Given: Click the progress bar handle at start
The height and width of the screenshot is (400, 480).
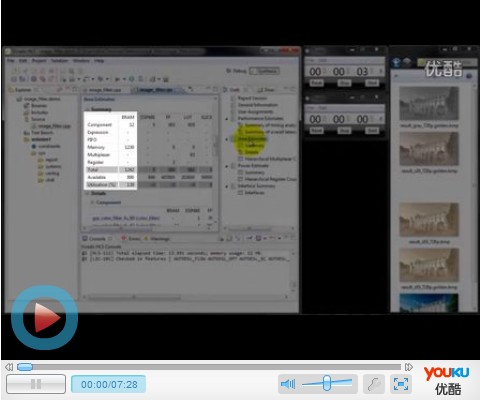Looking at the screenshot, I should tap(25, 367).
